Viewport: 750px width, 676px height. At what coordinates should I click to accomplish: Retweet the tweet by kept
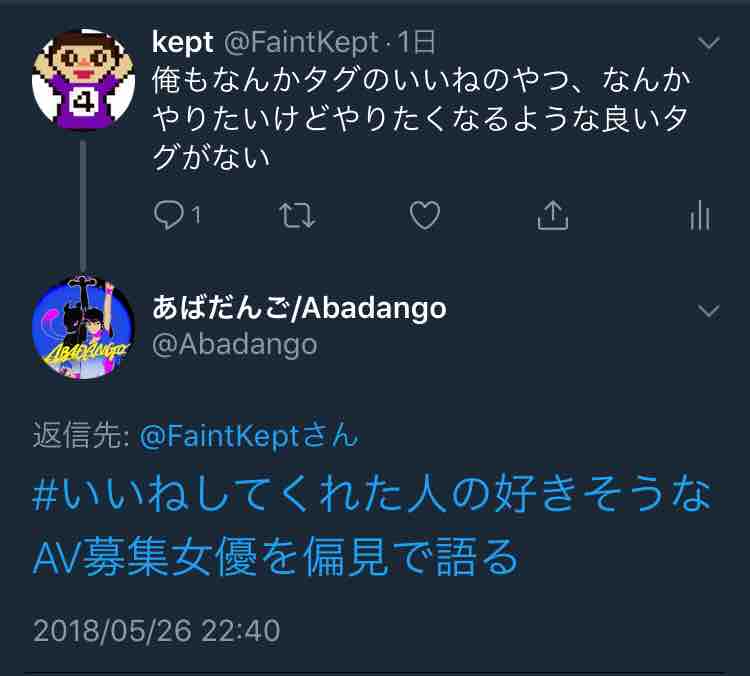point(297,215)
